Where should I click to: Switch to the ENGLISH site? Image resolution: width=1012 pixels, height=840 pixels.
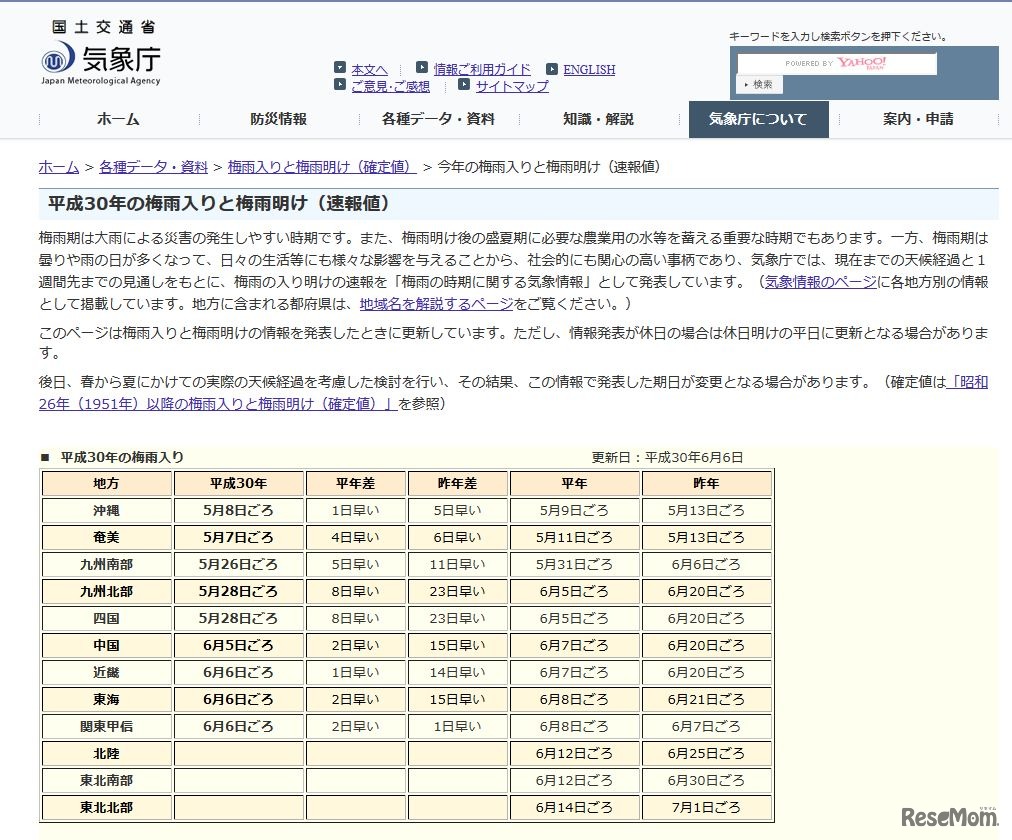click(x=589, y=70)
